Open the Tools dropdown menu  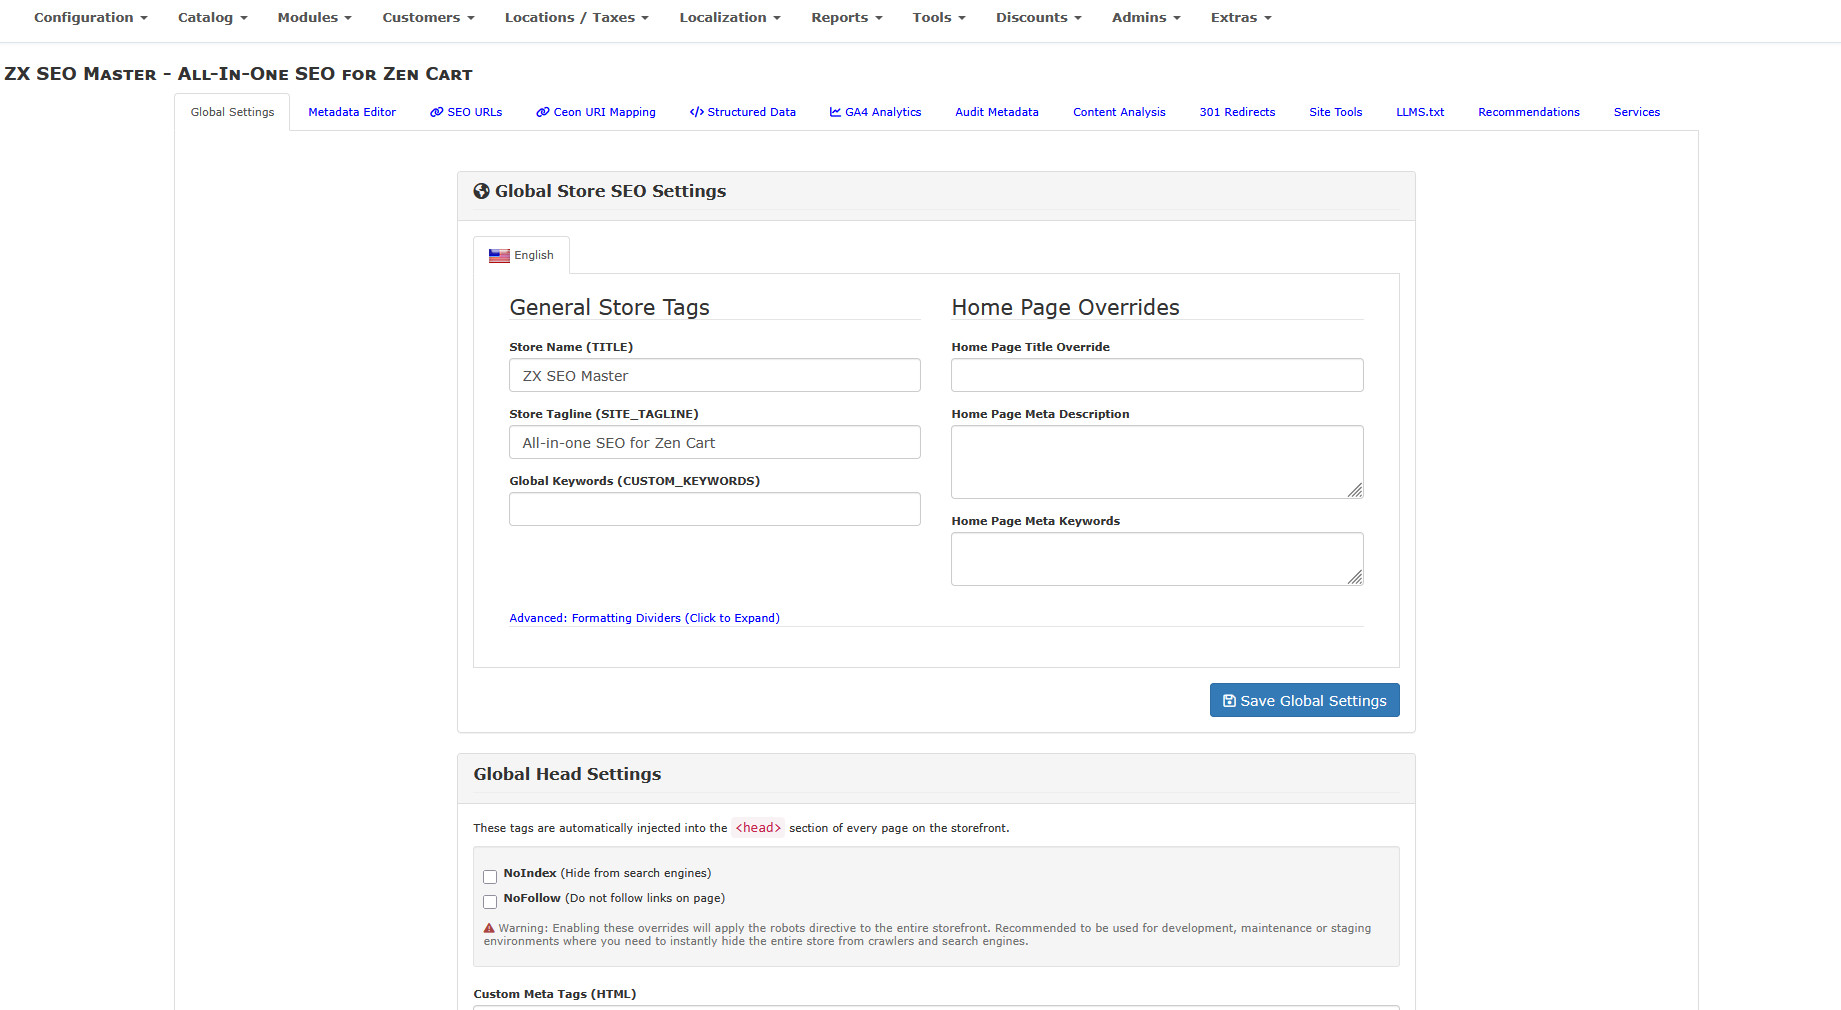(939, 18)
